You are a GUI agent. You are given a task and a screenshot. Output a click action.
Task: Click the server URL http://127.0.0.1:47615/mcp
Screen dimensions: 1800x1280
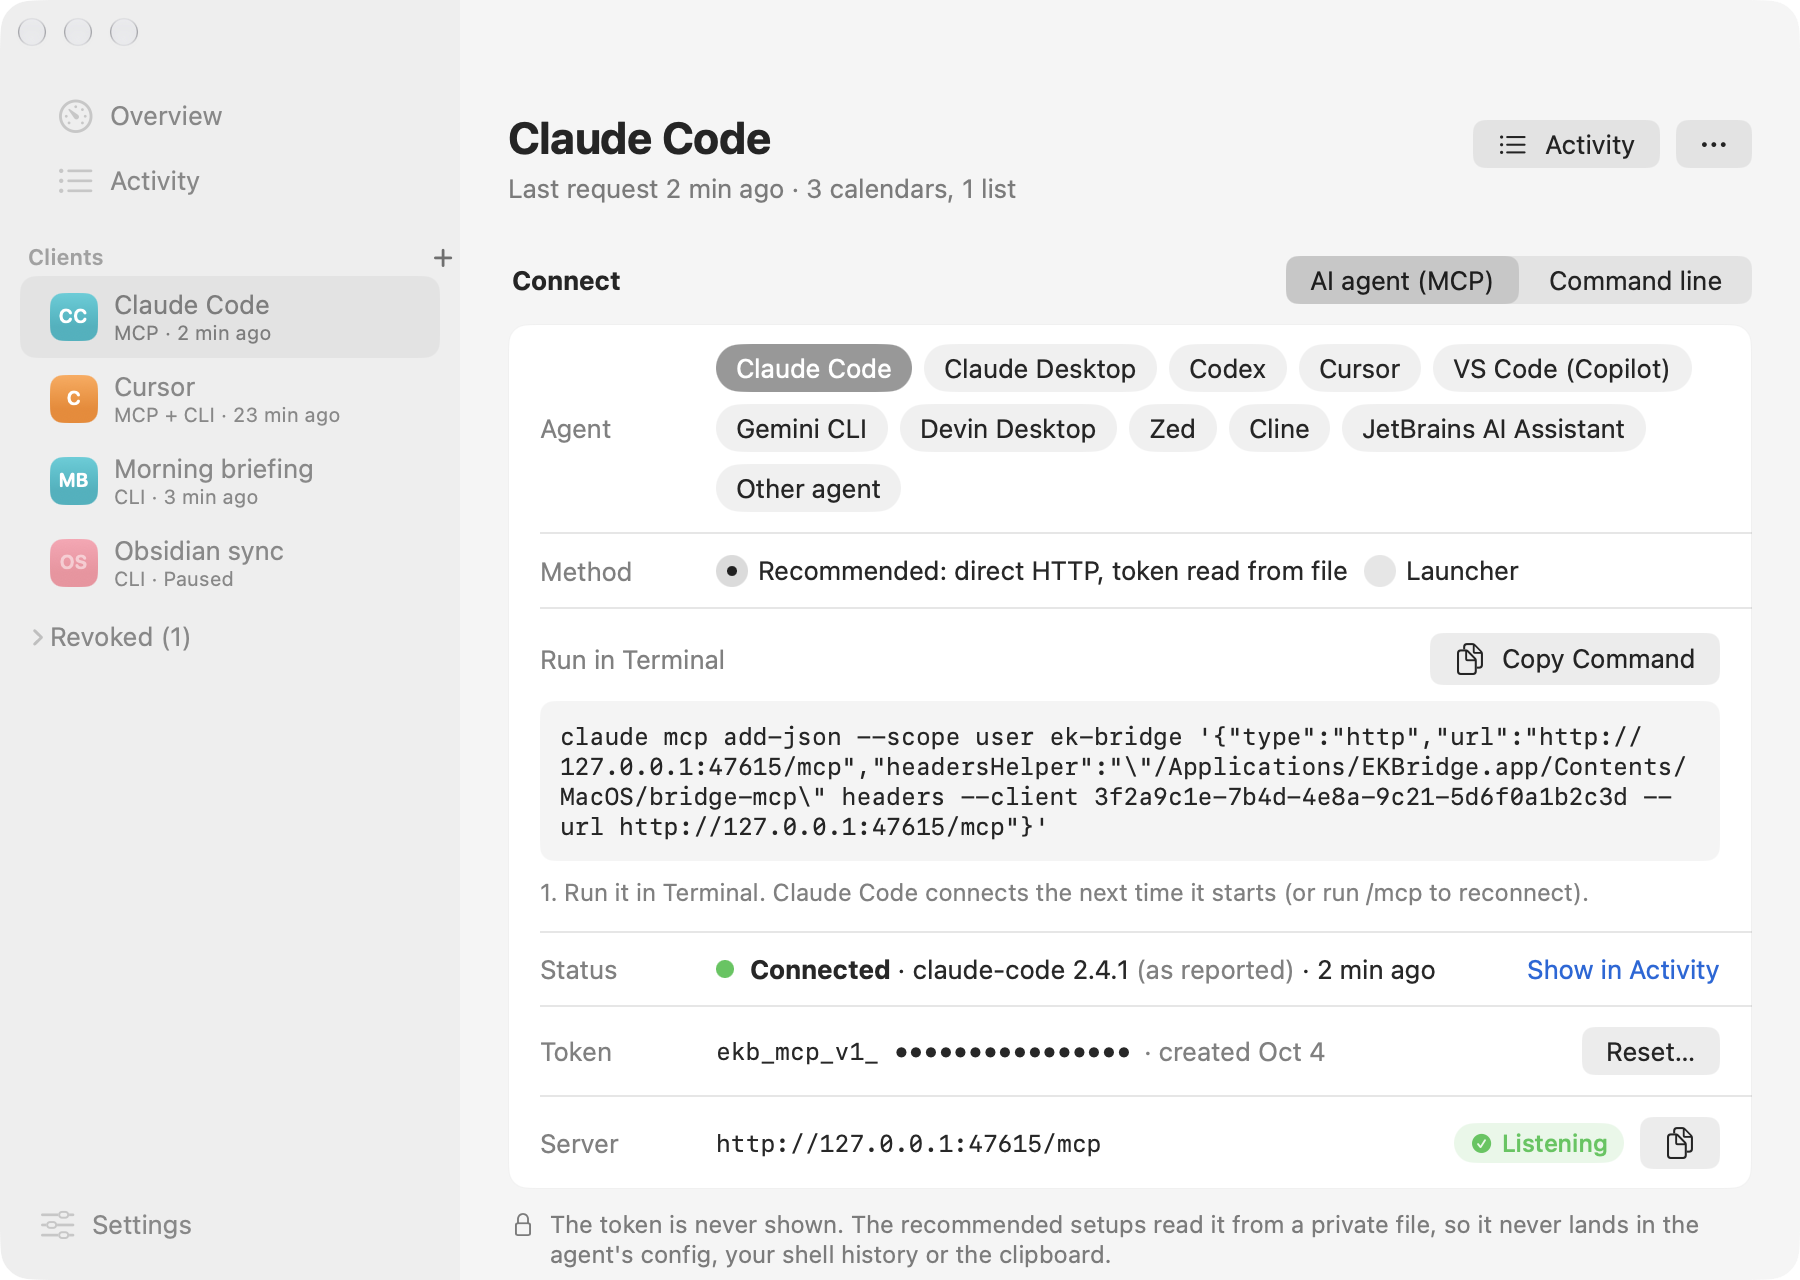point(908,1144)
